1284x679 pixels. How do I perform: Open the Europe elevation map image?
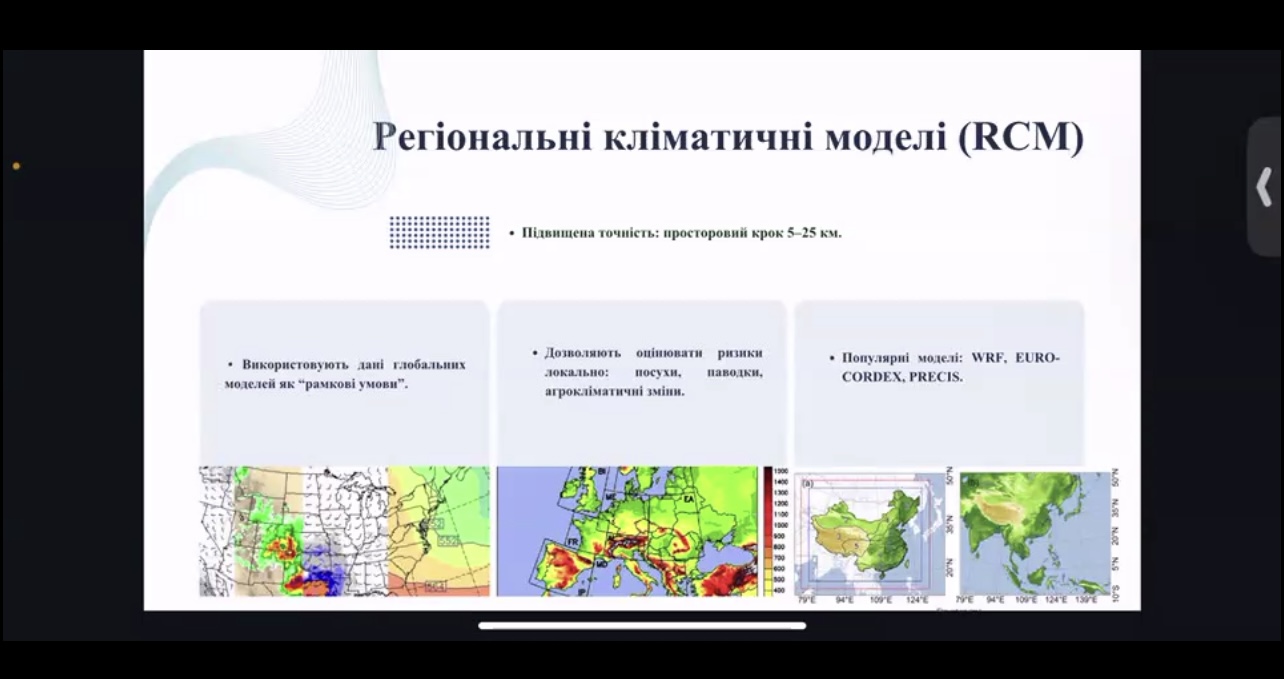(627, 531)
